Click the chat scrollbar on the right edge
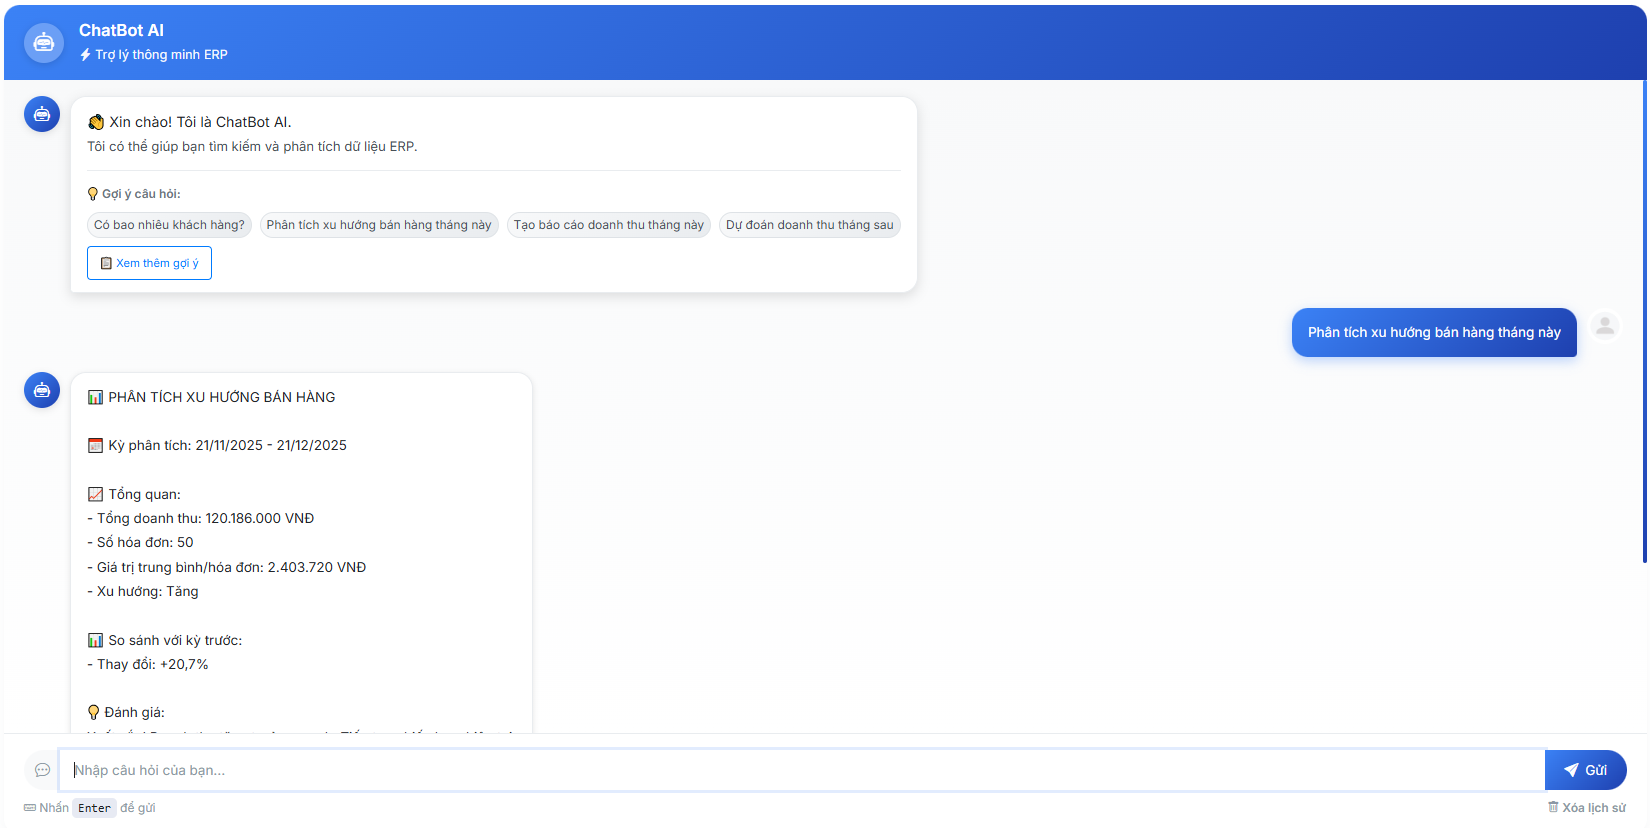The height and width of the screenshot is (828, 1650). tap(1645, 320)
